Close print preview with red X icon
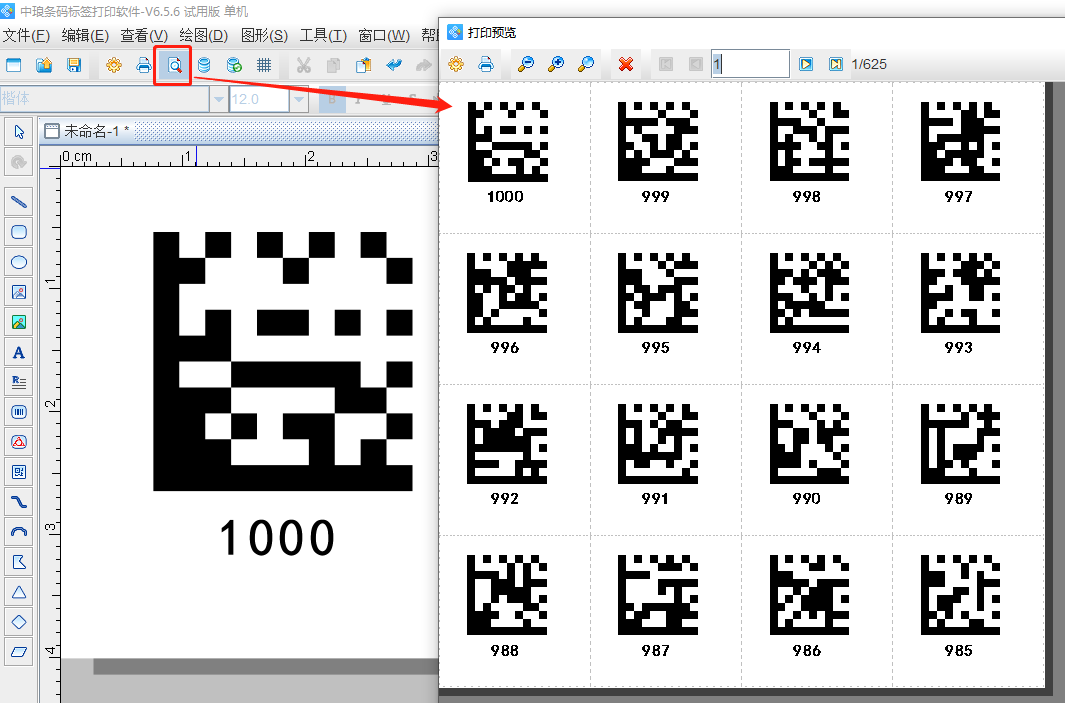The height and width of the screenshot is (703, 1065). 626,65
